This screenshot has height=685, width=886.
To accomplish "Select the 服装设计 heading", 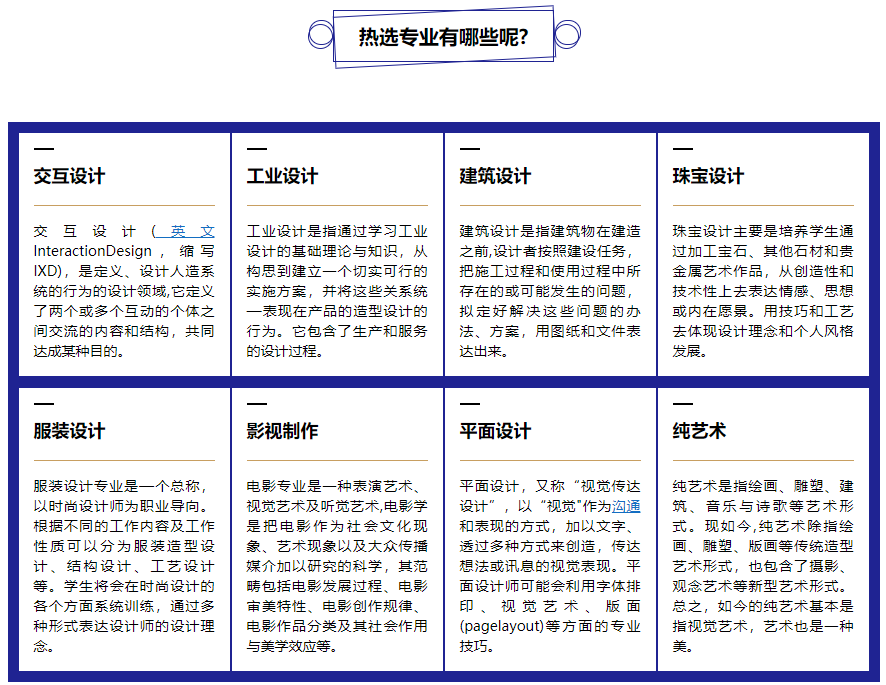I will [69, 431].
